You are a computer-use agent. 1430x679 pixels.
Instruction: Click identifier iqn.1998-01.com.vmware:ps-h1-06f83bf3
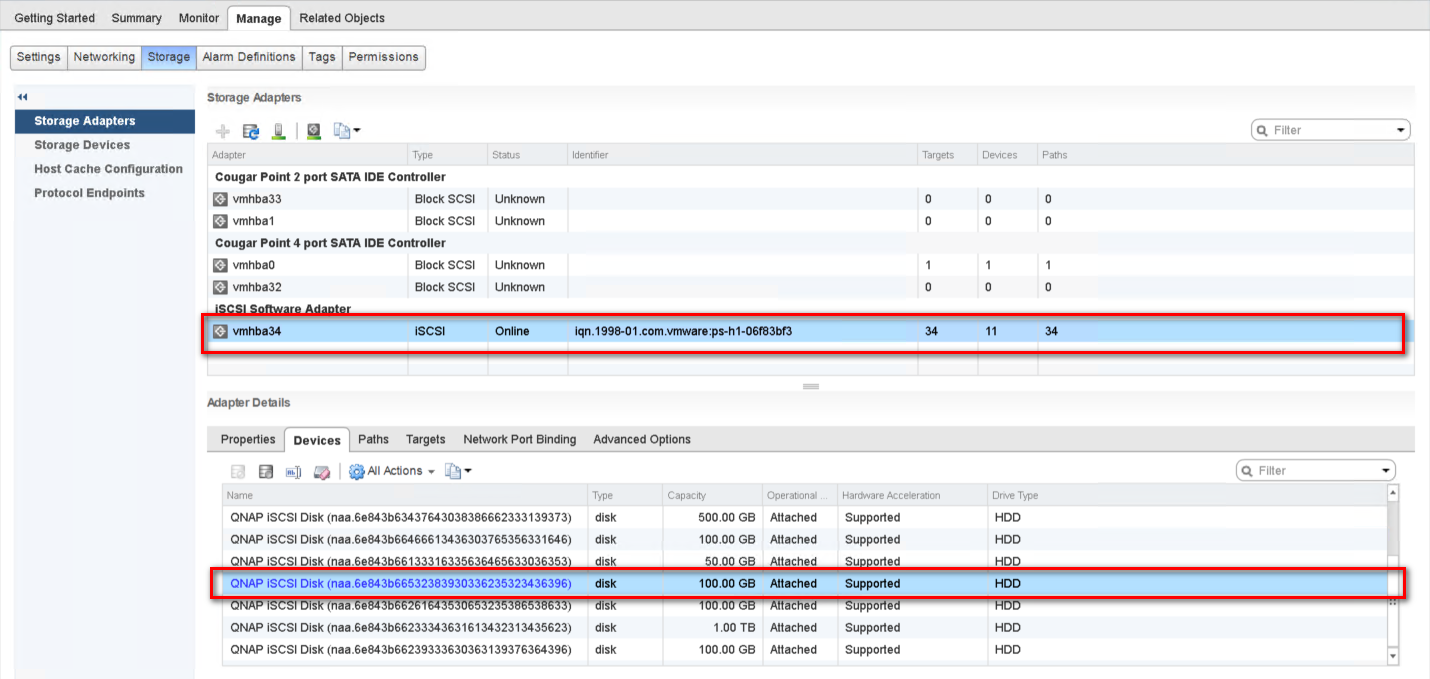point(683,331)
